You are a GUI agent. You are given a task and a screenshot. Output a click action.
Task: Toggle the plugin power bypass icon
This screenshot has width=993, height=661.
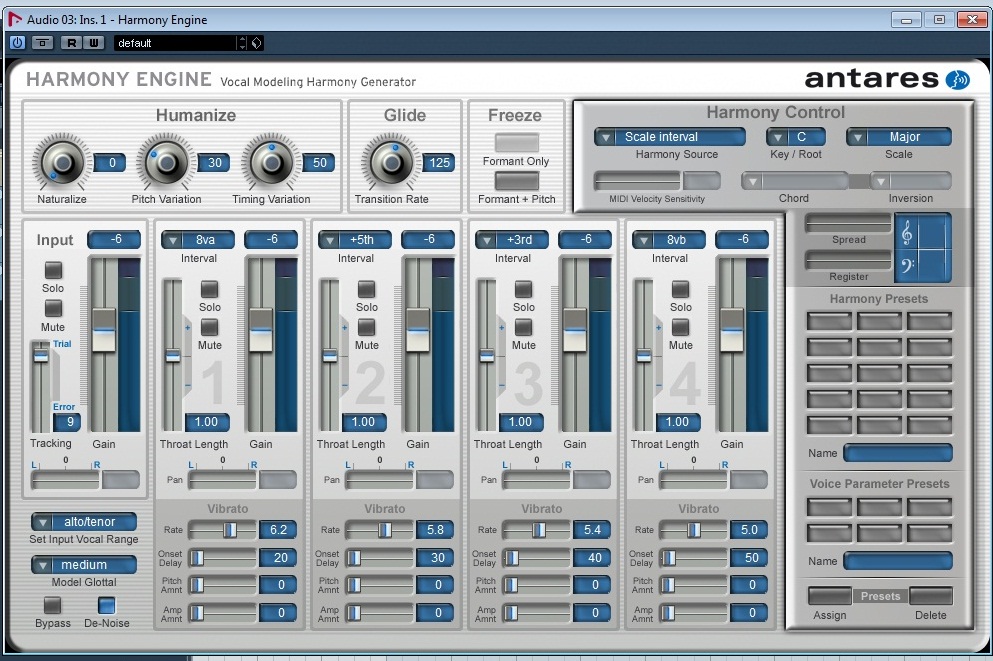pyautogui.click(x=17, y=42)
